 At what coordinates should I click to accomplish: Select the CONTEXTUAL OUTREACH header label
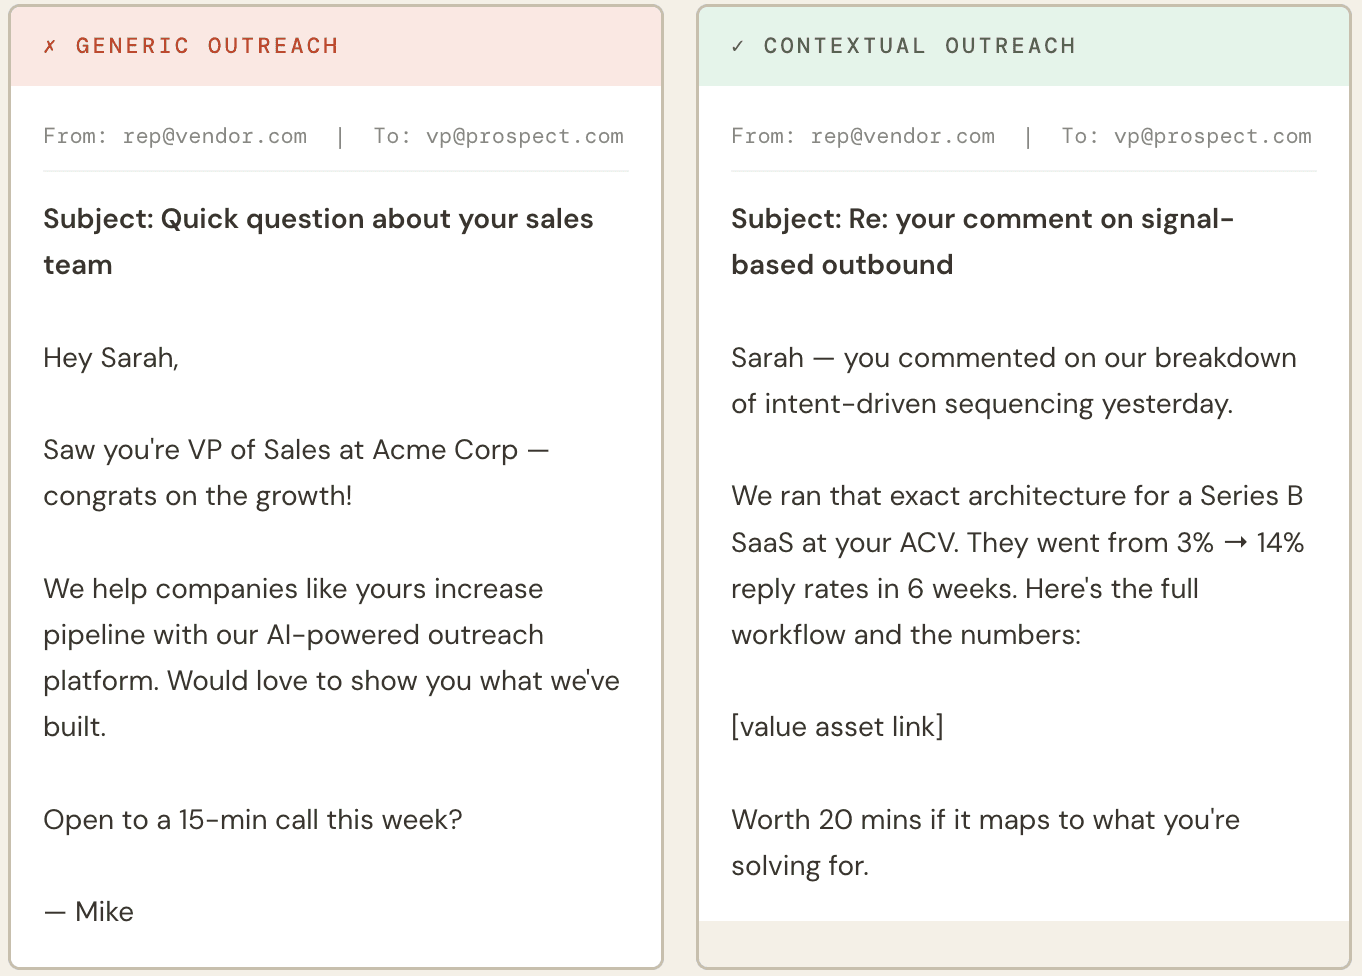pyautogui.click(x=919, y=46)
